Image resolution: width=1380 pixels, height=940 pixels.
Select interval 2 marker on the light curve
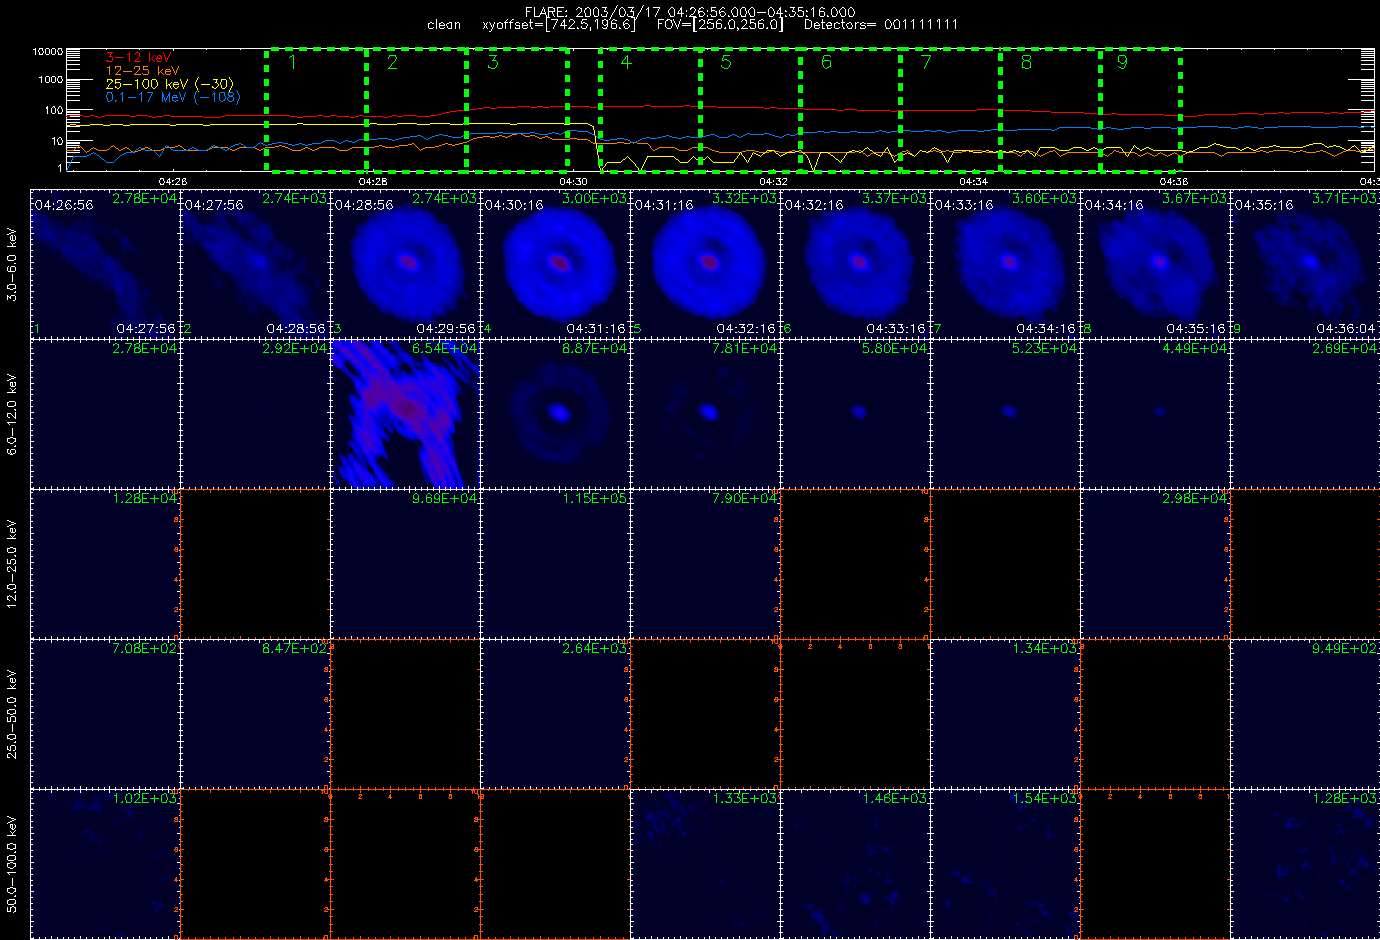(392, 62)
